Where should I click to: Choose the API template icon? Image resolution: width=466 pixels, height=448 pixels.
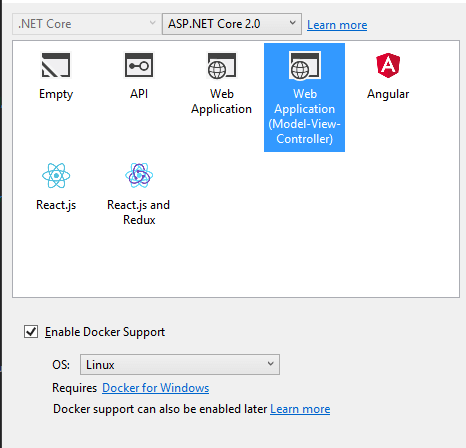[139, 65]
